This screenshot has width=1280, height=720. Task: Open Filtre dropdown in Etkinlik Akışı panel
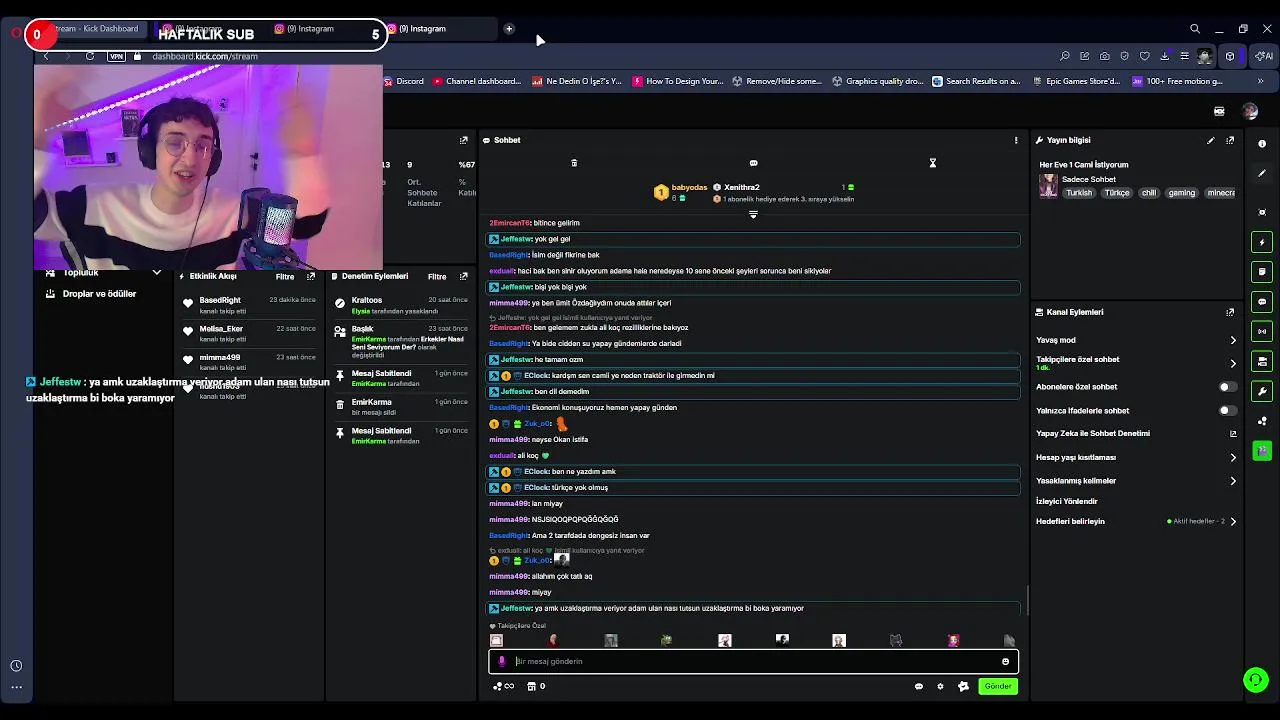[285, 277]
